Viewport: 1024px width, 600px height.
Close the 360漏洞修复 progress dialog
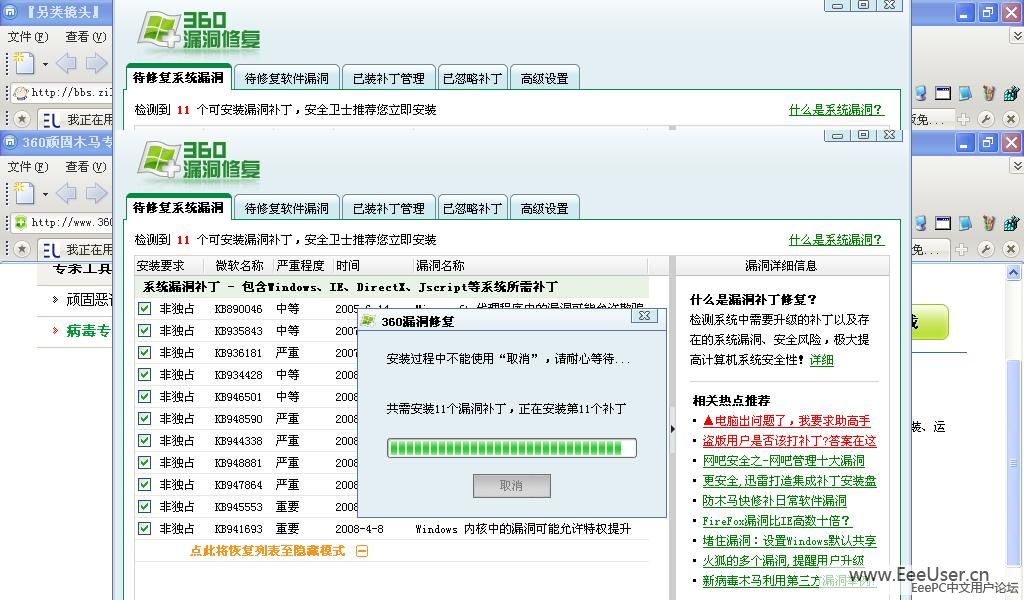tap(645, 316)
